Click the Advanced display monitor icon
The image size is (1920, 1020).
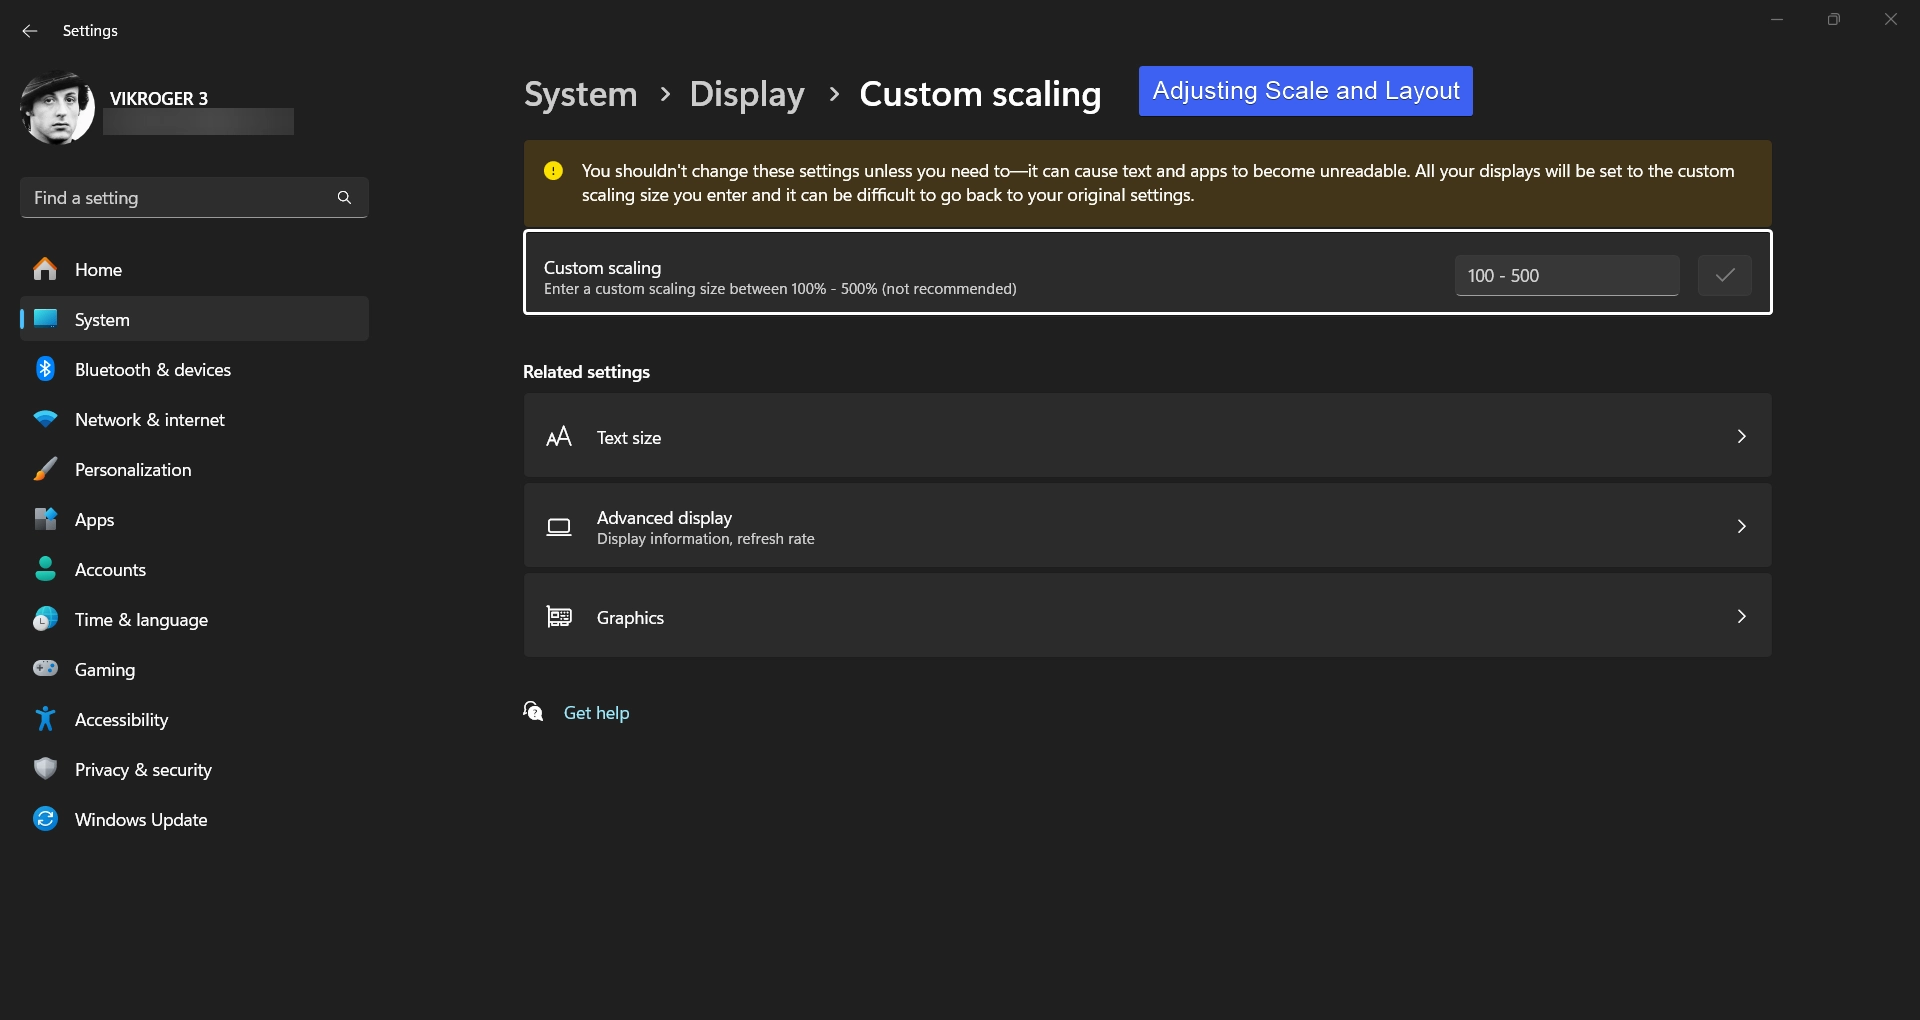point(559,527)
